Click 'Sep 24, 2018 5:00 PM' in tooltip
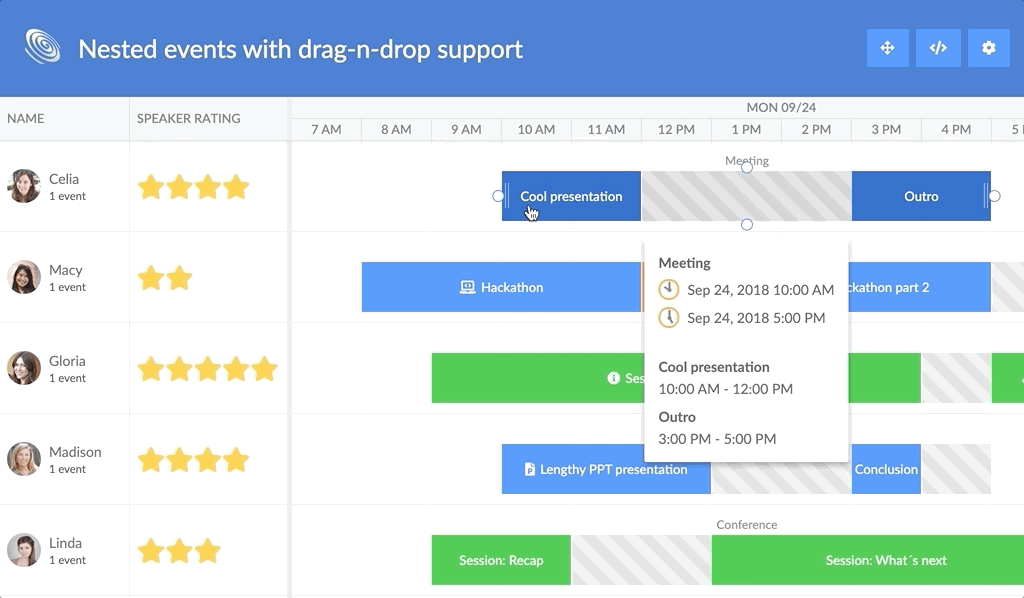Viewport: 1024px width, 598px height. coord(756,318)
